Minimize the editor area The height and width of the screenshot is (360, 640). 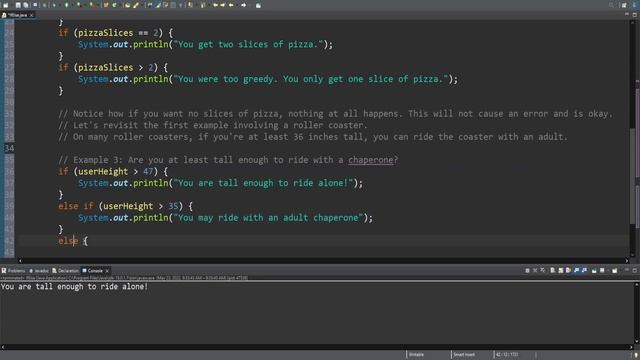click(x=627, y=14)
